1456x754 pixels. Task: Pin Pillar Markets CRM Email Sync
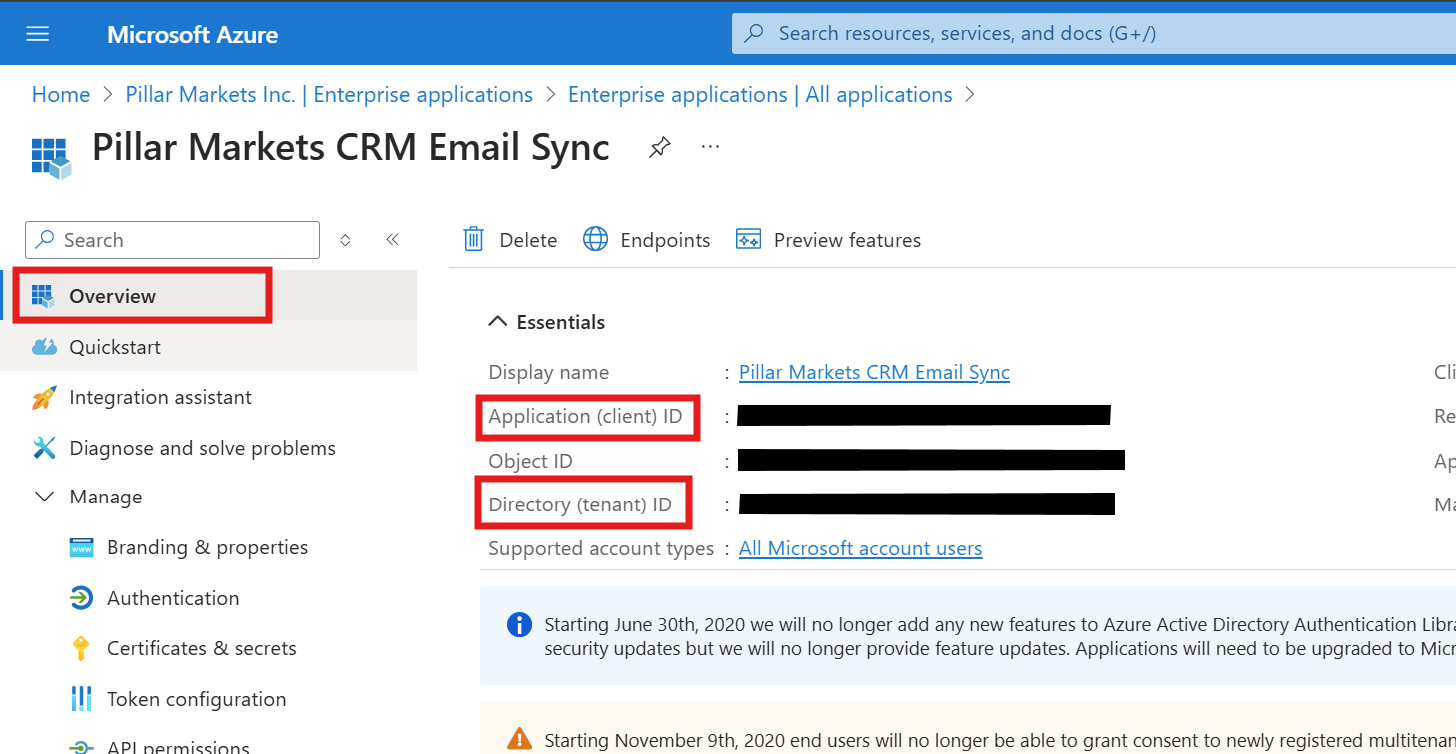tap(659, 146)
